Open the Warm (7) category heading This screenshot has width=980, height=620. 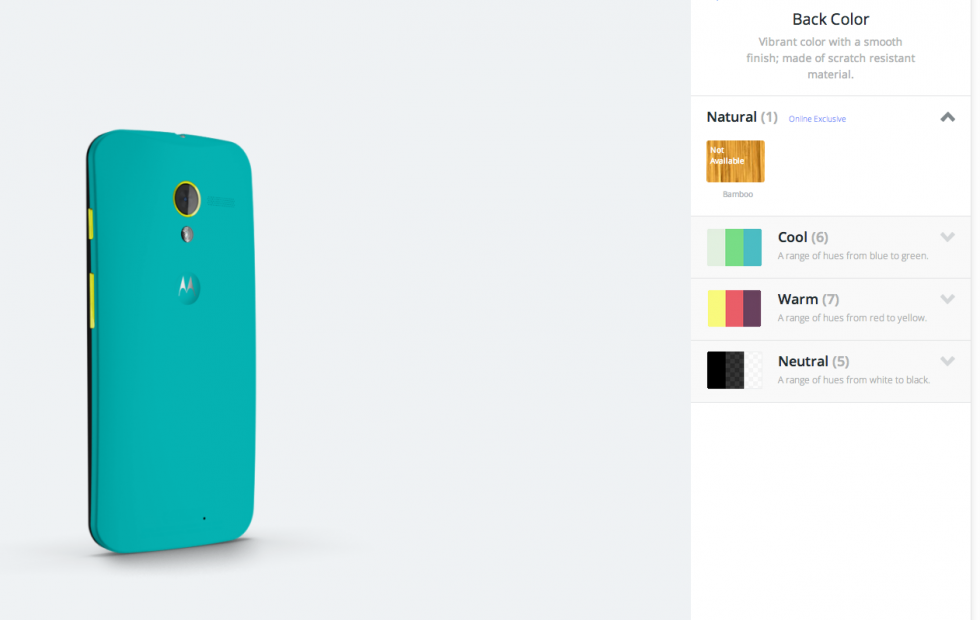tap(808, 299)
